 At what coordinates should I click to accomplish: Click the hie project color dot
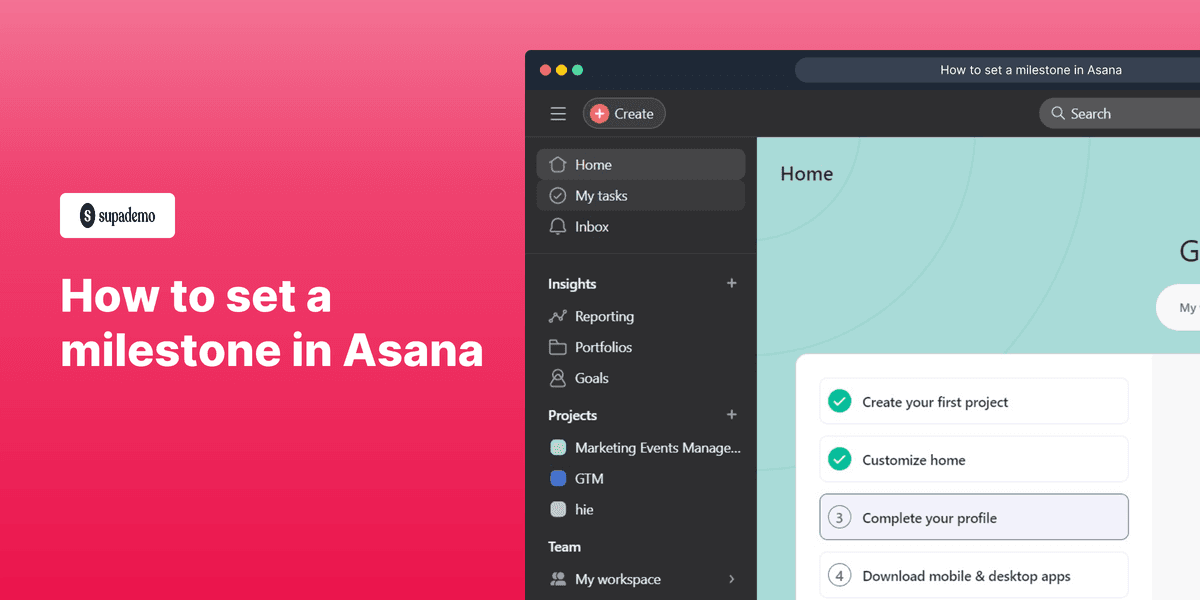(x=558, y=509)
